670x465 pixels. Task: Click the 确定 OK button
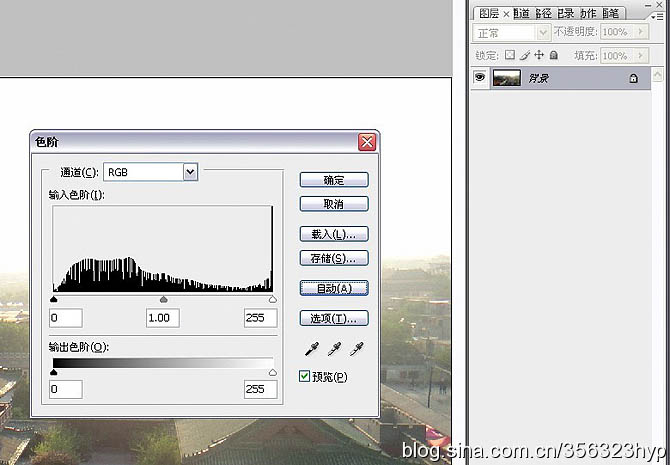(x=334, y=180)
